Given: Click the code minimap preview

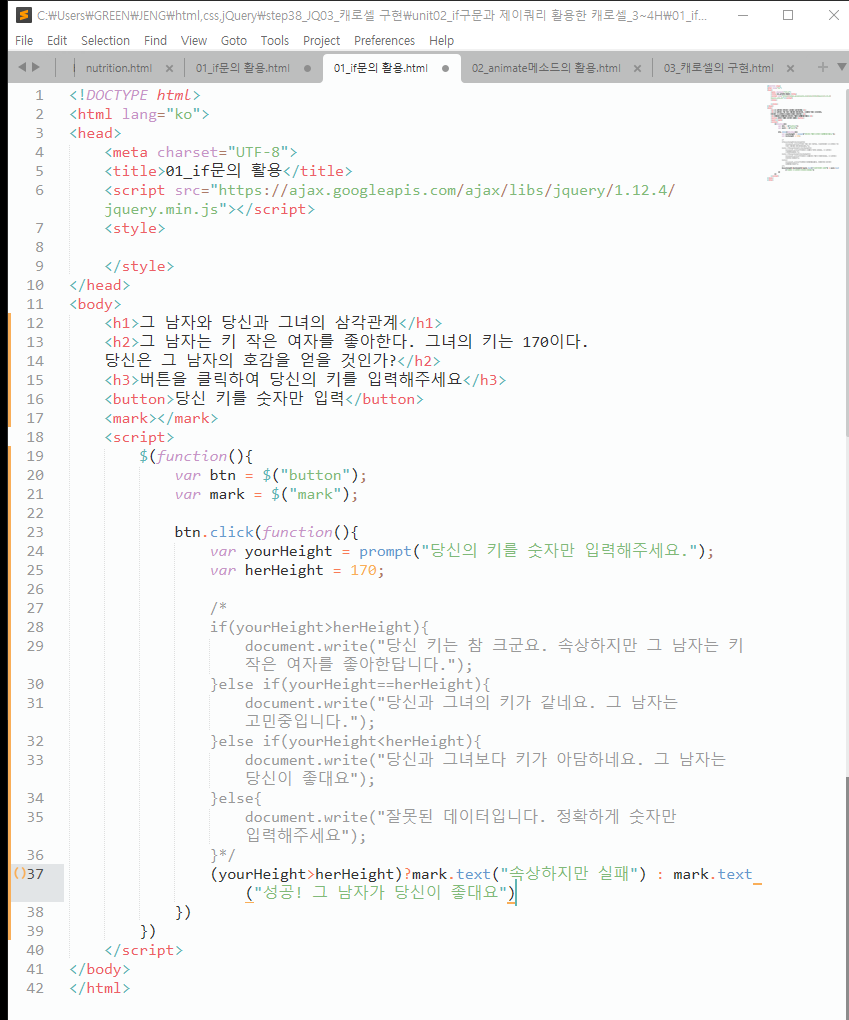Looking at the screenshot, I should click(x=802, y=132).
